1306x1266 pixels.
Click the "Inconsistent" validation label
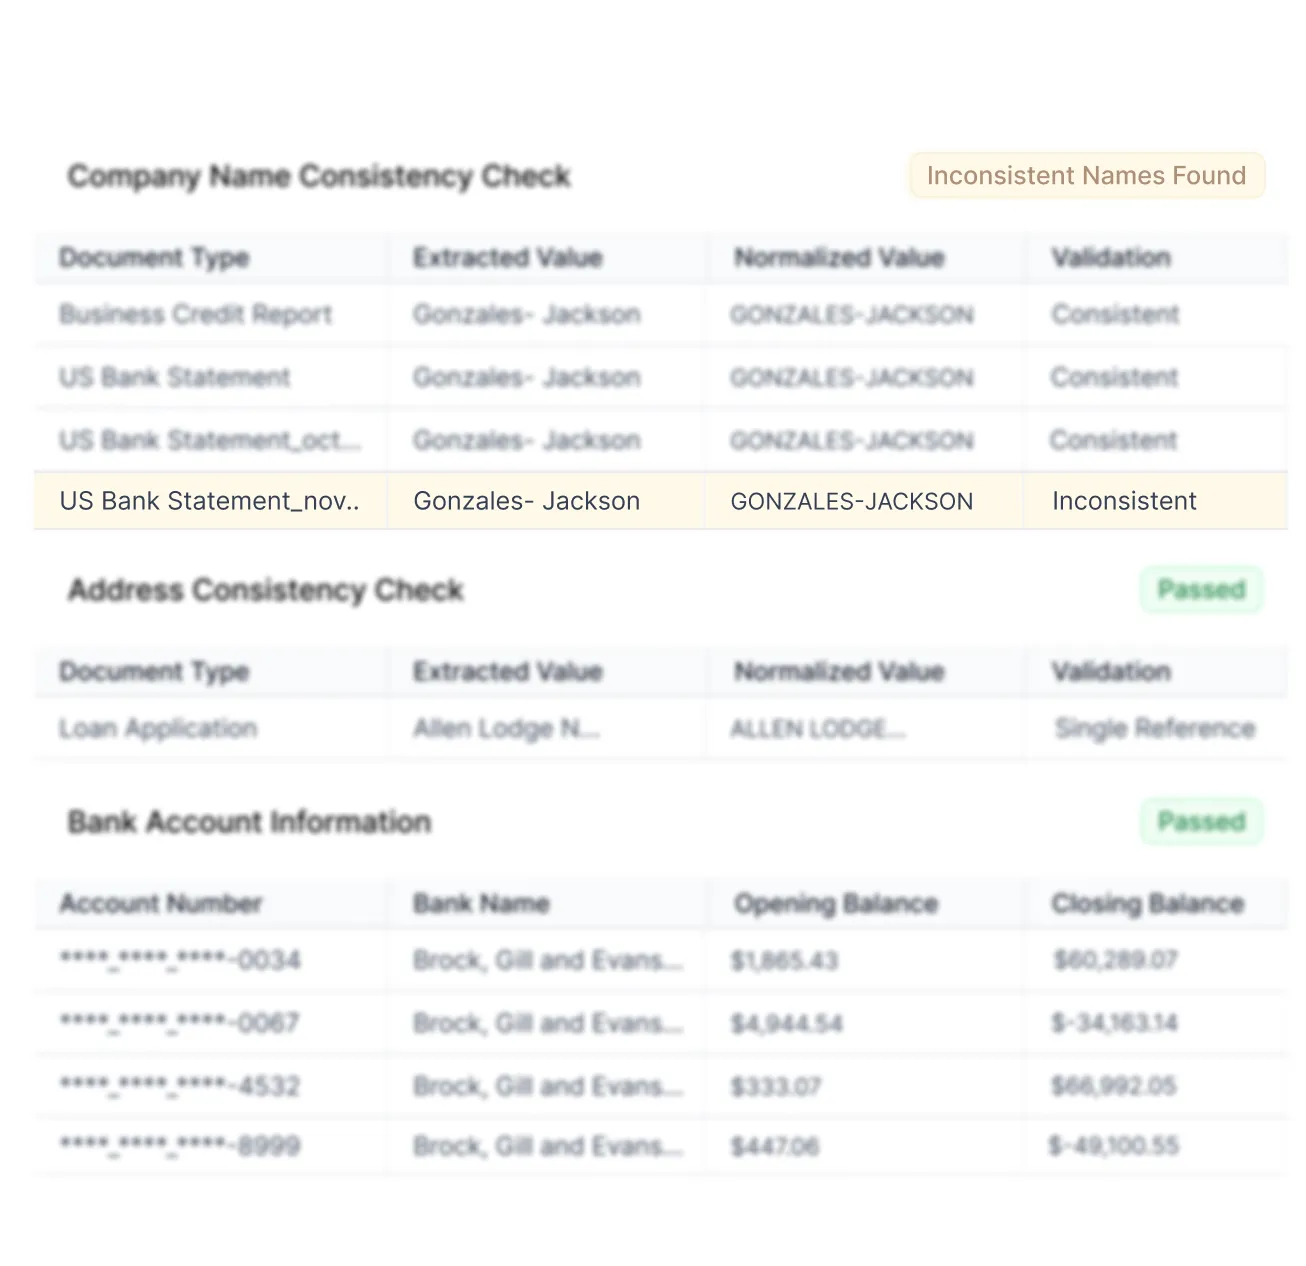1124,501
